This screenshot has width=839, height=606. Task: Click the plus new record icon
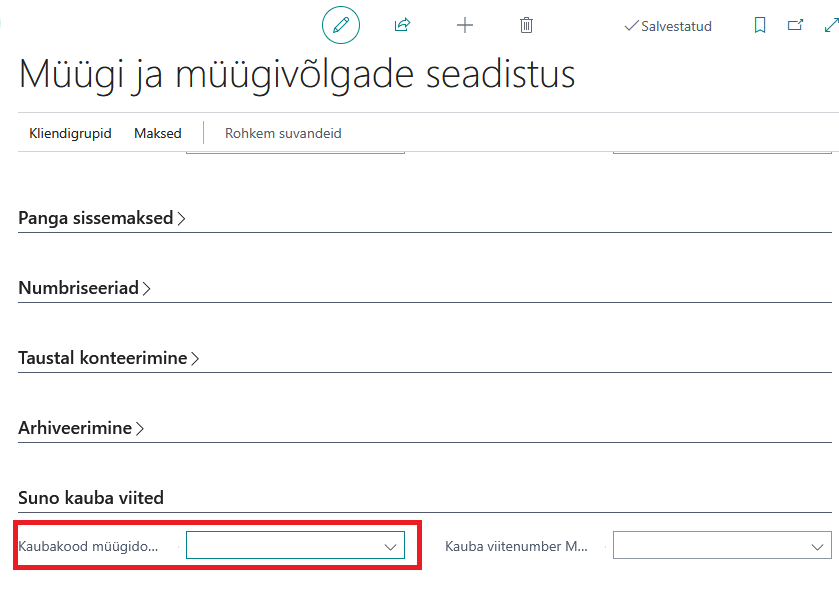coord(465,25)
